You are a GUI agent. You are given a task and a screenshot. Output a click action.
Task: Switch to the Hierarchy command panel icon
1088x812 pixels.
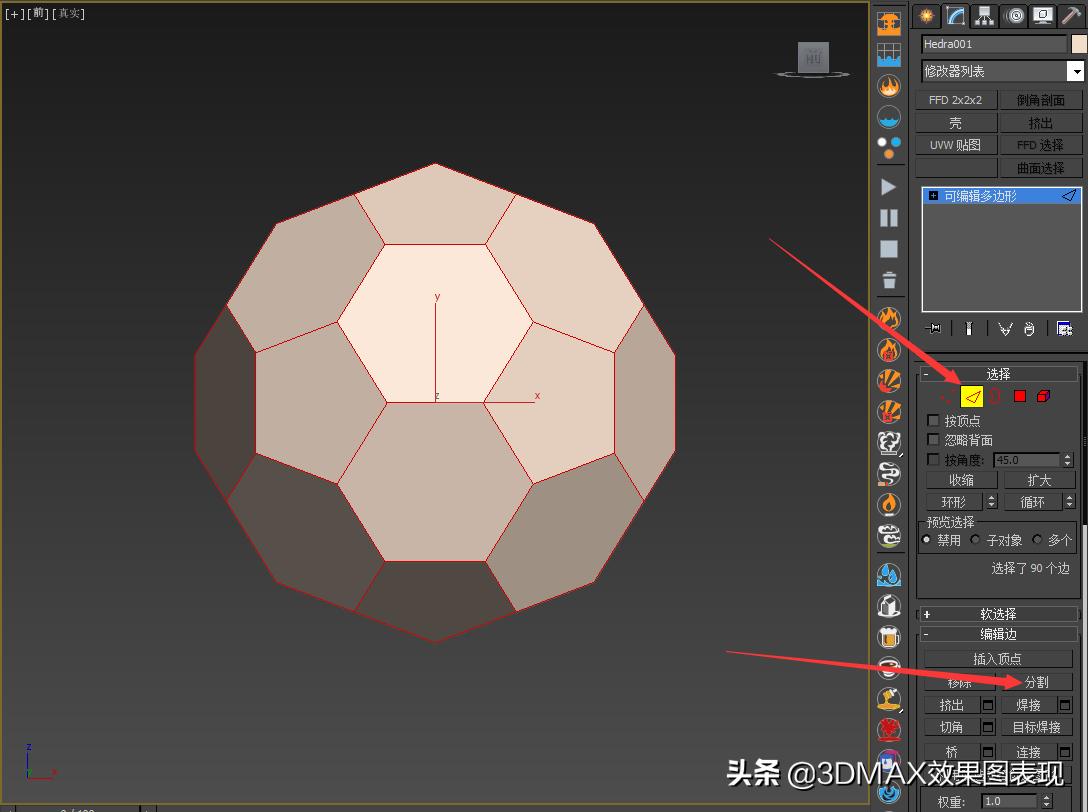click(x=984, y=16)
